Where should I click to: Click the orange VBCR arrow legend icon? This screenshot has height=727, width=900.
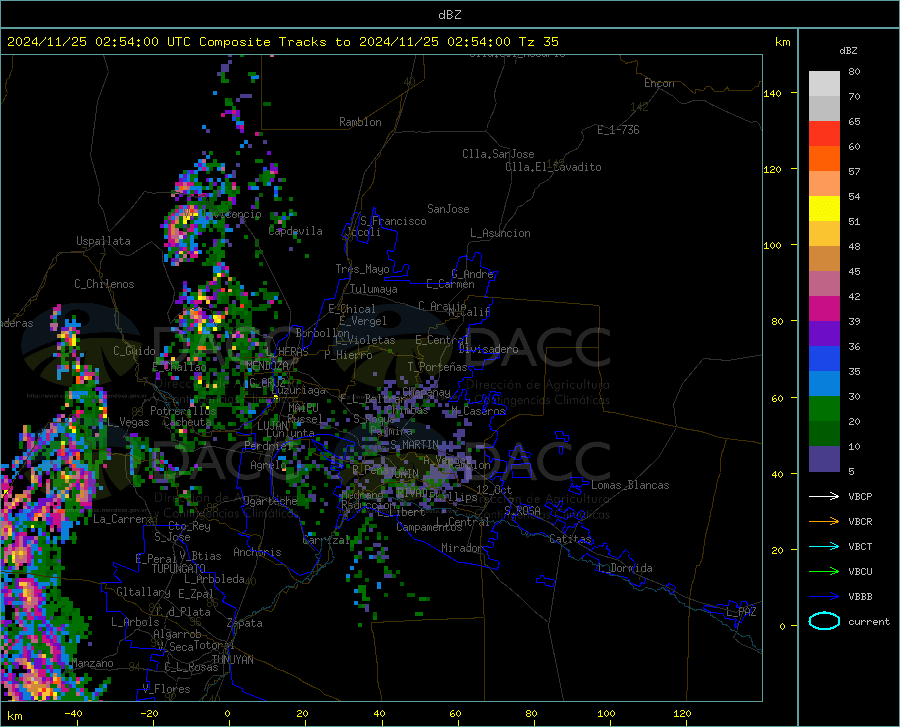tap(824, 522)
